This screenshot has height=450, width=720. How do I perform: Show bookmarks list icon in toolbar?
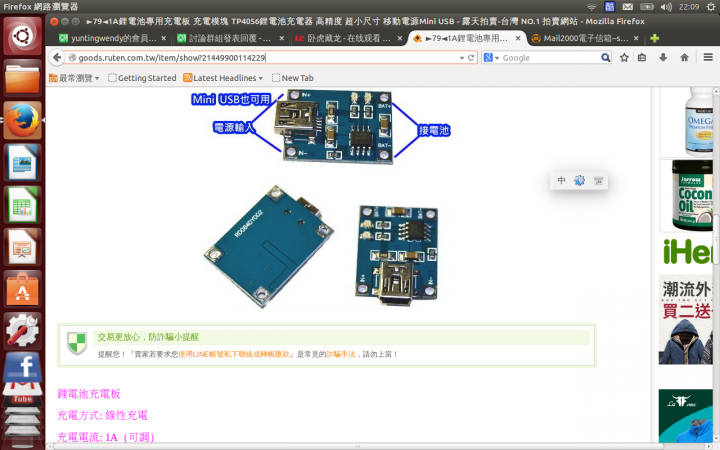tap(642, 58)
